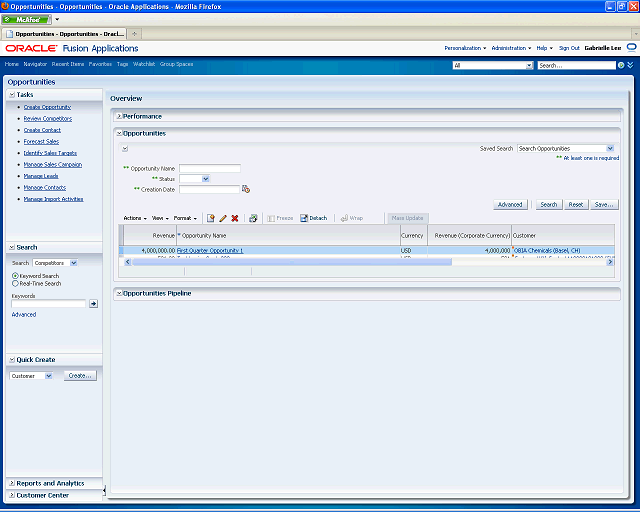Screen dimensions: 640x512
Task: Open the Administration menu
Action: [x=511, y=48]
